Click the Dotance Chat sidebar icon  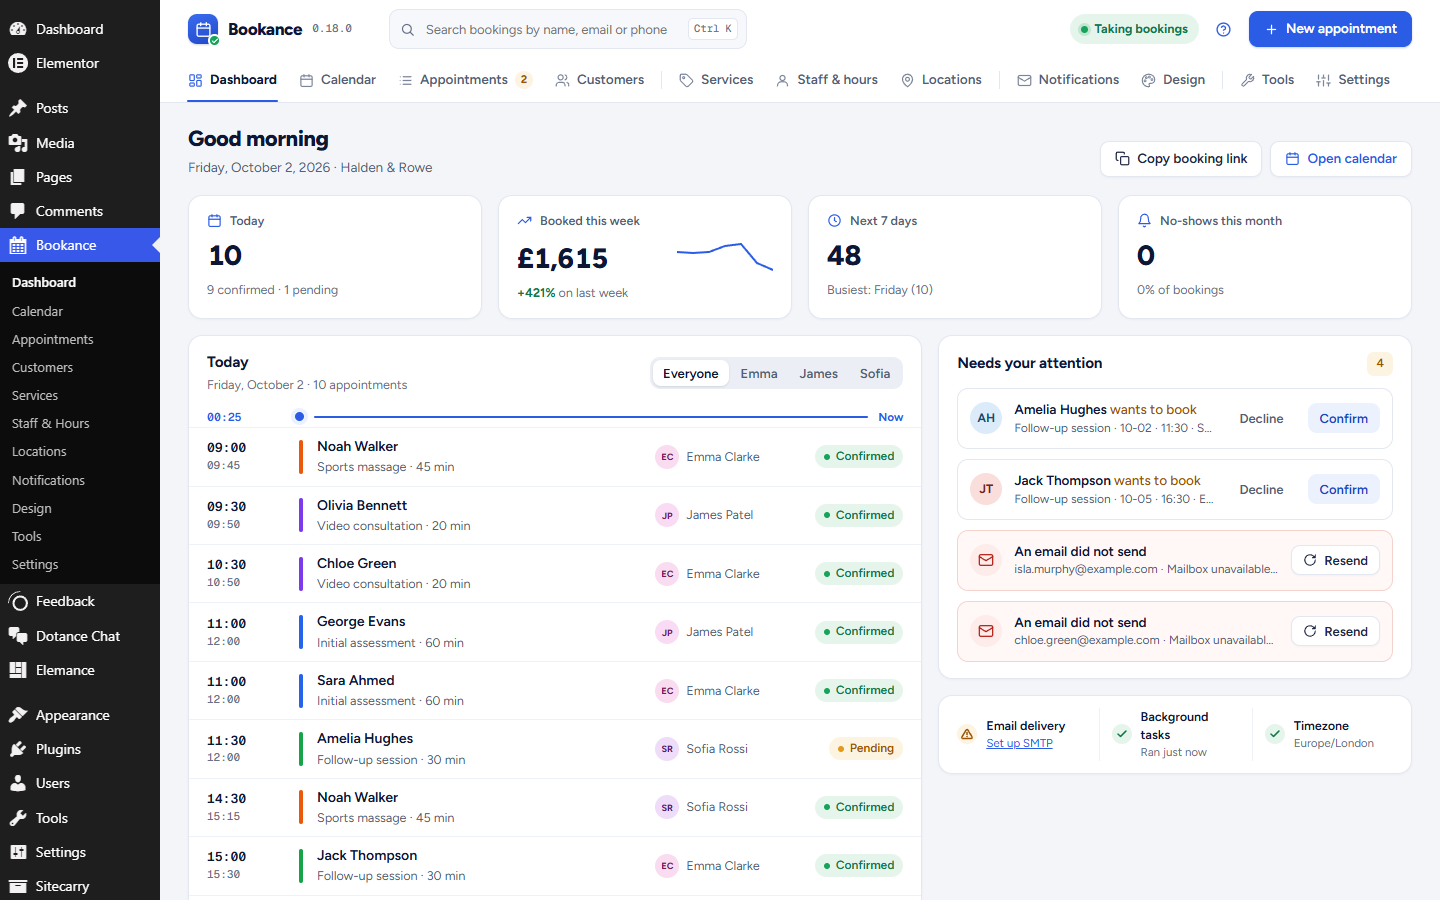coord(18,636)
